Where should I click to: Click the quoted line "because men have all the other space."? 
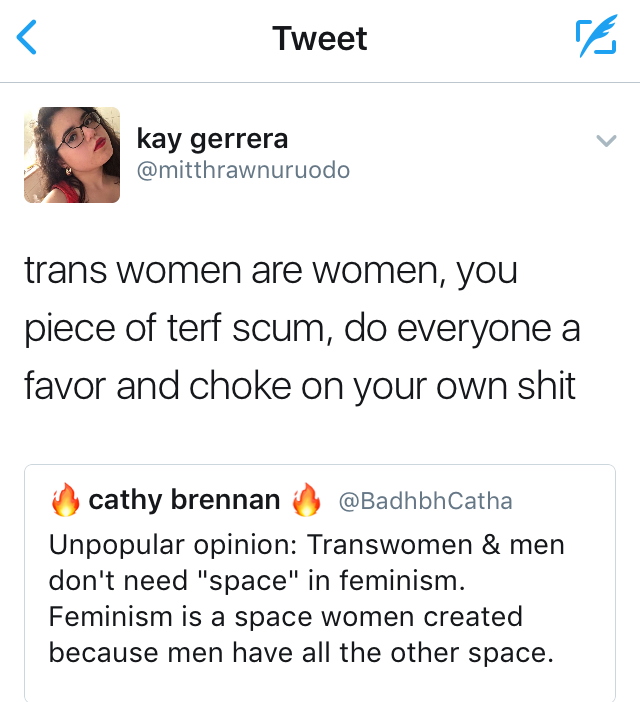[x=299, y=652]
